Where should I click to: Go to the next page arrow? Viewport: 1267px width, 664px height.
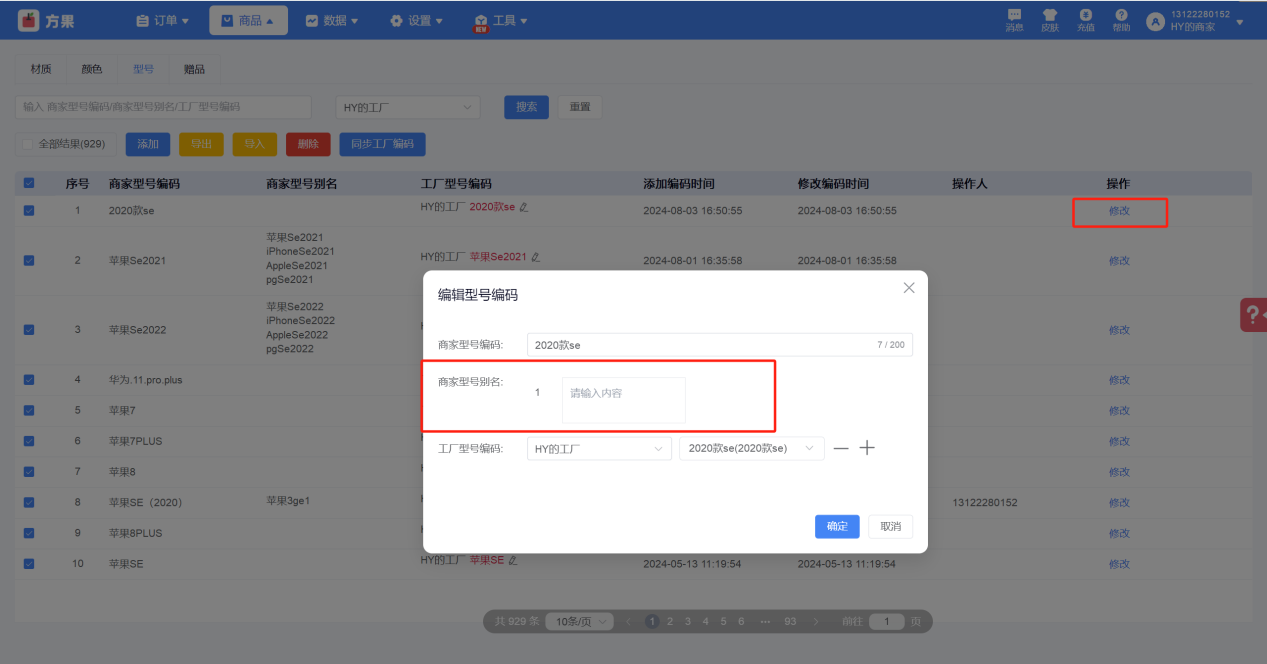(816, 621)
